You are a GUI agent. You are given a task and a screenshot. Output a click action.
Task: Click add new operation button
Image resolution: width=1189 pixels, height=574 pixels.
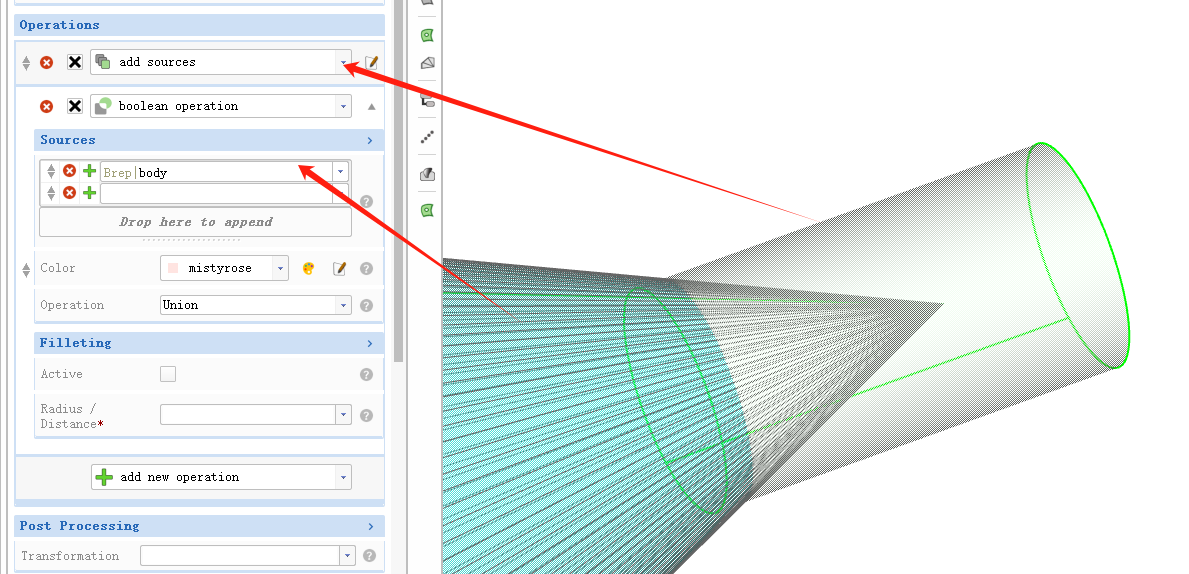(220, 477)
